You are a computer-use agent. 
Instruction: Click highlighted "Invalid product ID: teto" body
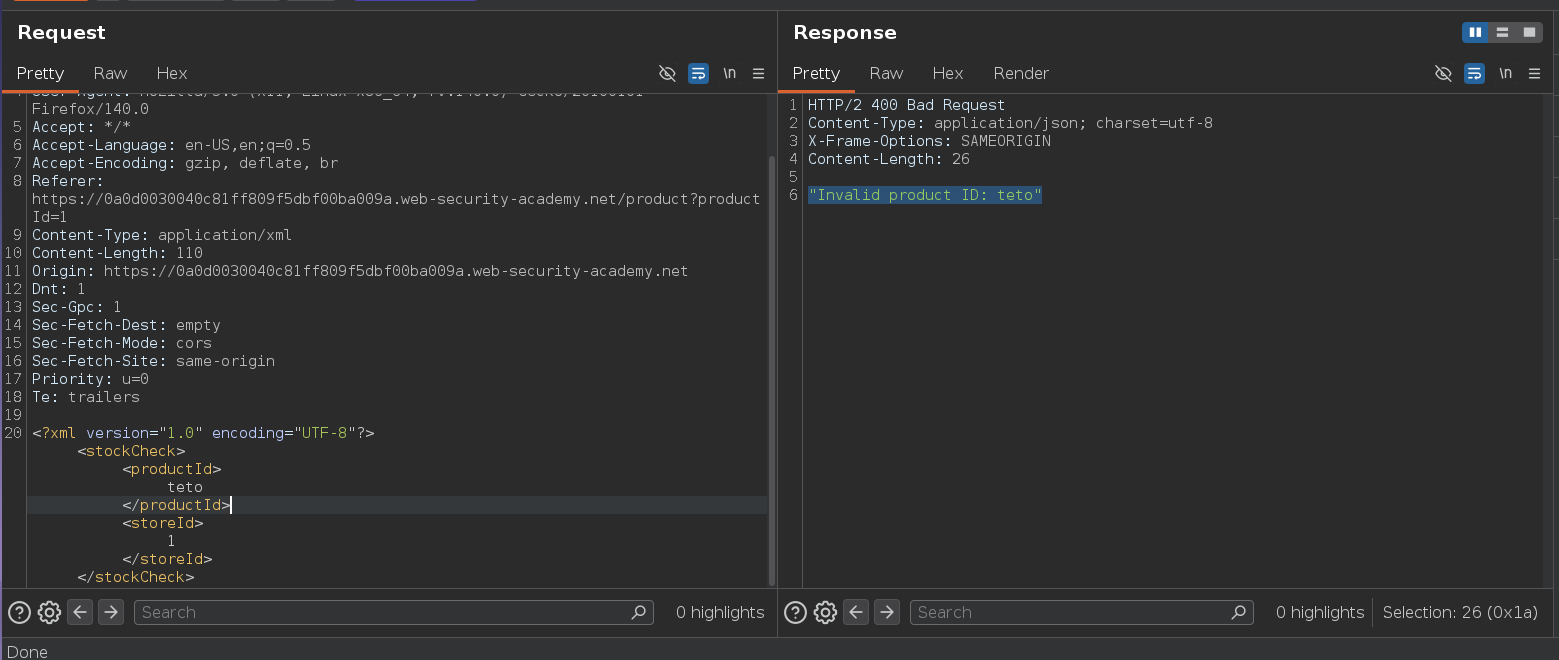click(x=925, y=195)
